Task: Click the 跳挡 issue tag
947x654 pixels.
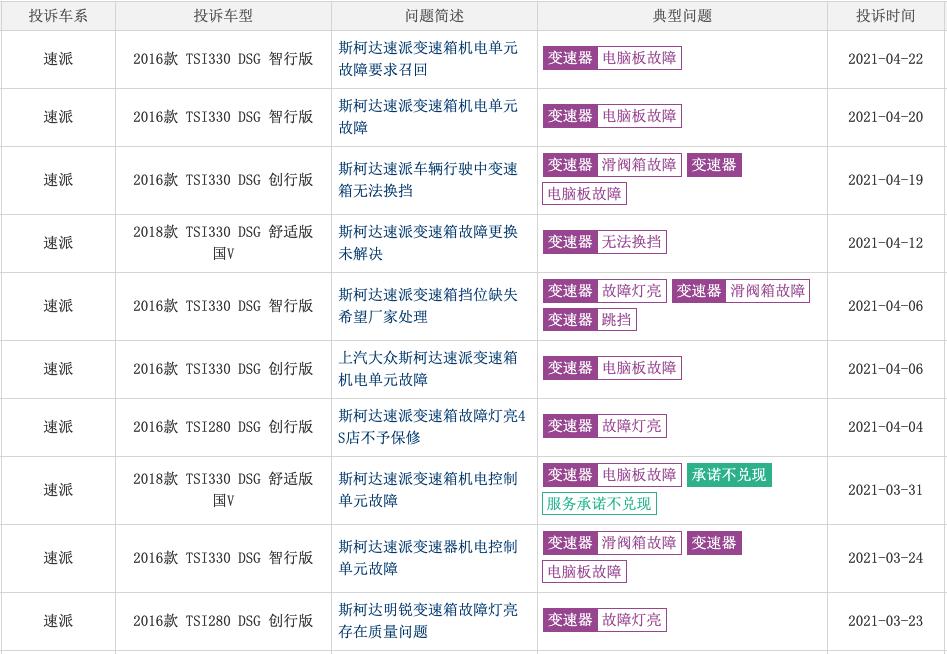Action: 616,320
